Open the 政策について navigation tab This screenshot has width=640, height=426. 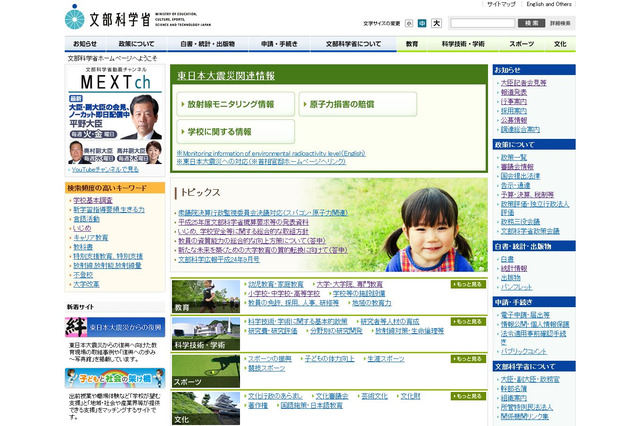coord(136,44)
